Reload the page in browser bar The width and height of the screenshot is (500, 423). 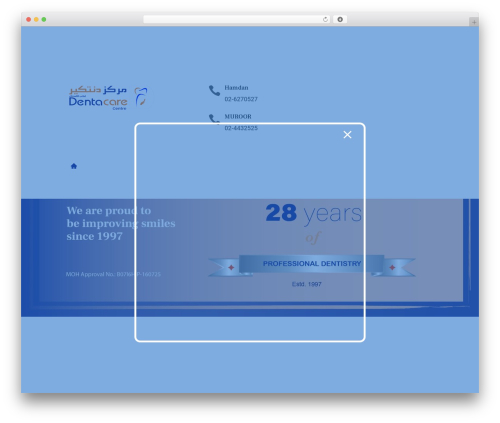coord(325,19)
